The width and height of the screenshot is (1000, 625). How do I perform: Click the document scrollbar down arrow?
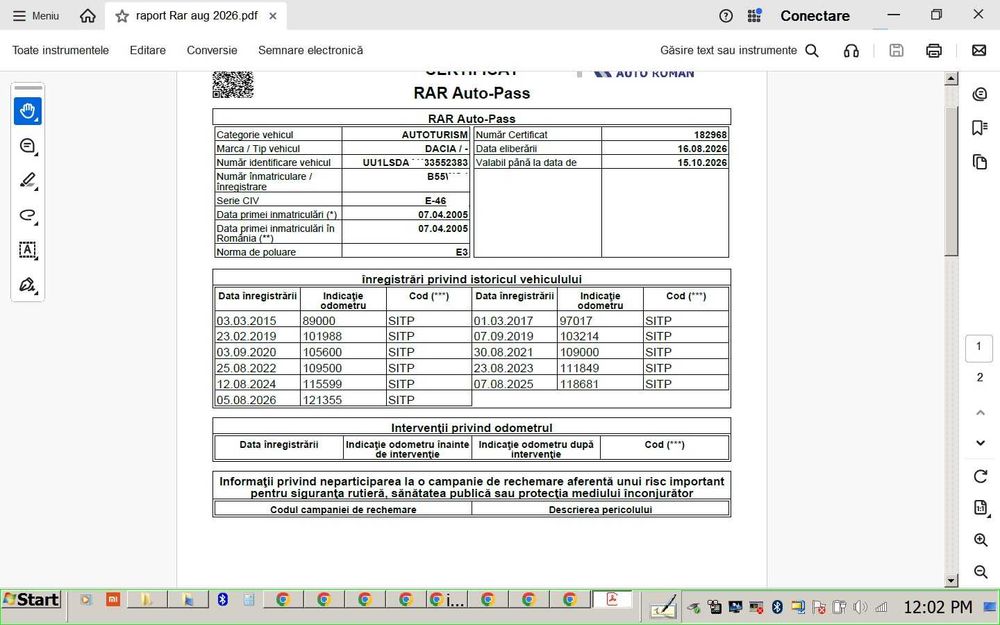coord(952,580)
